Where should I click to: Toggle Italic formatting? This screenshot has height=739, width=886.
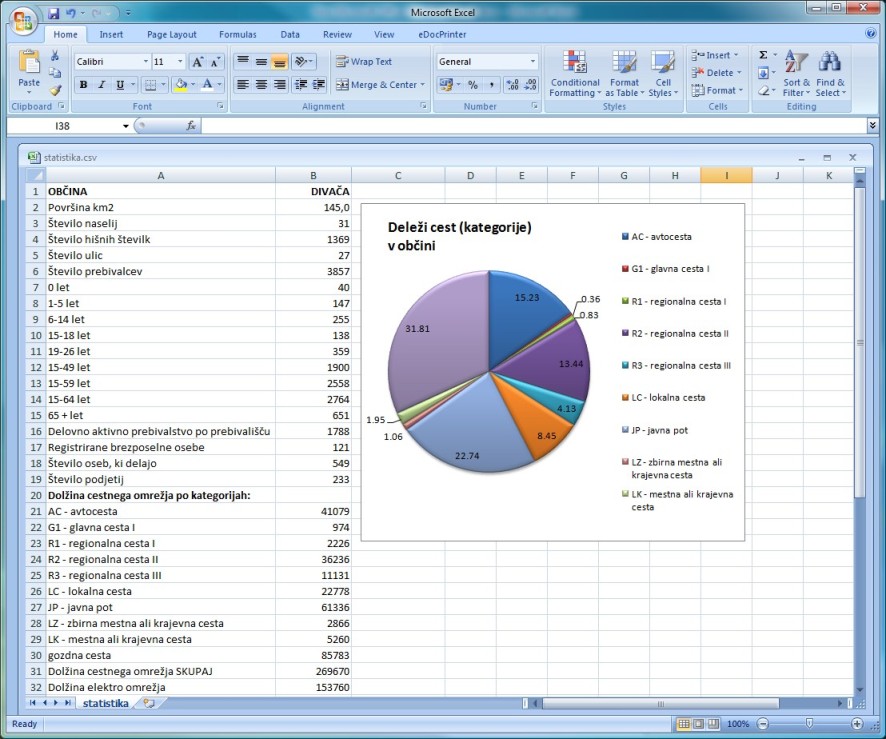click(102, 85)
